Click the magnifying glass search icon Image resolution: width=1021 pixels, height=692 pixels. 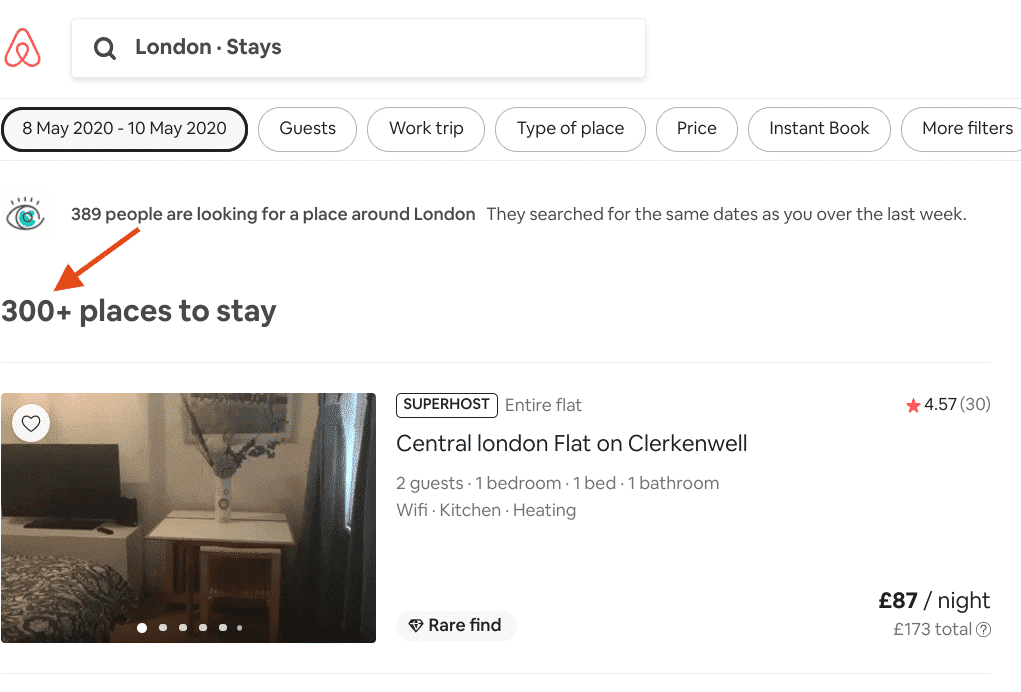[x=105, y=47]
